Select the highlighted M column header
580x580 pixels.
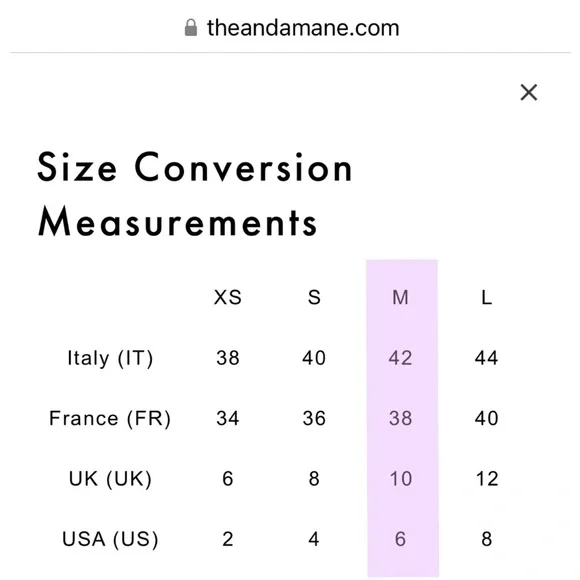point(401,297)
